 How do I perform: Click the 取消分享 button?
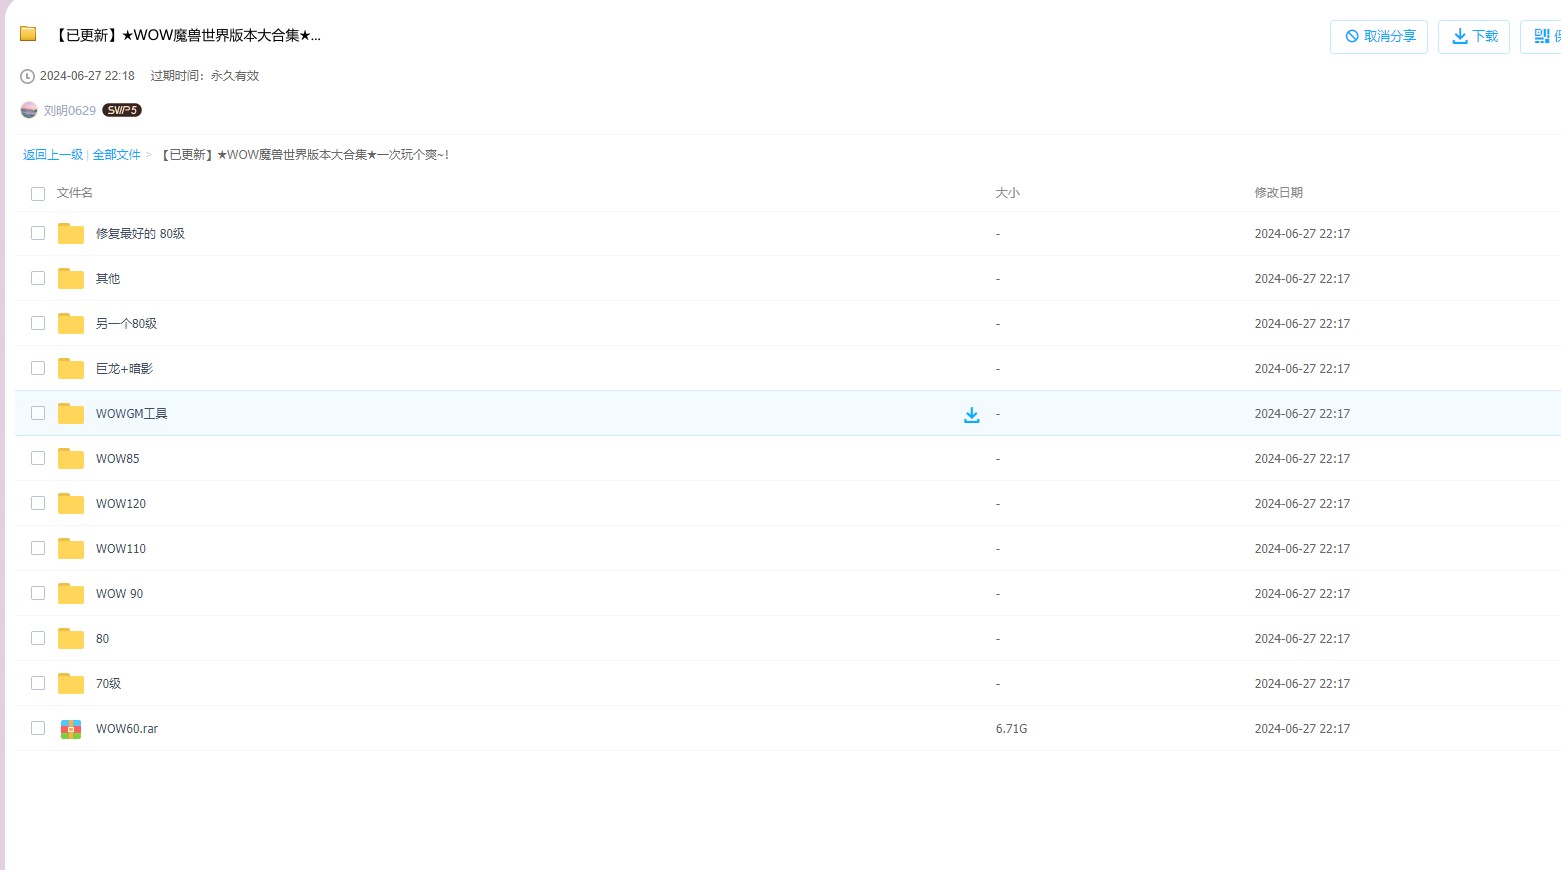pos(1379,36)
